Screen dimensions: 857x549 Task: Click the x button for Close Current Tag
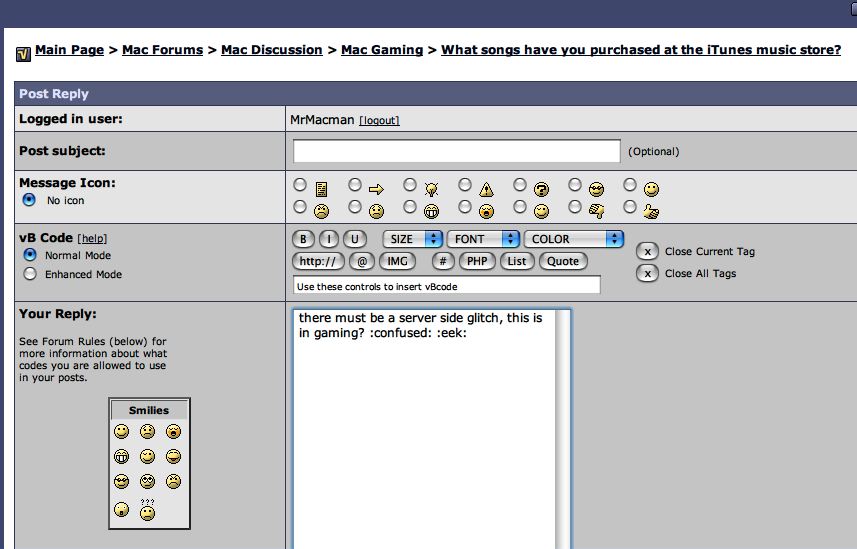[x=647, y=252]
